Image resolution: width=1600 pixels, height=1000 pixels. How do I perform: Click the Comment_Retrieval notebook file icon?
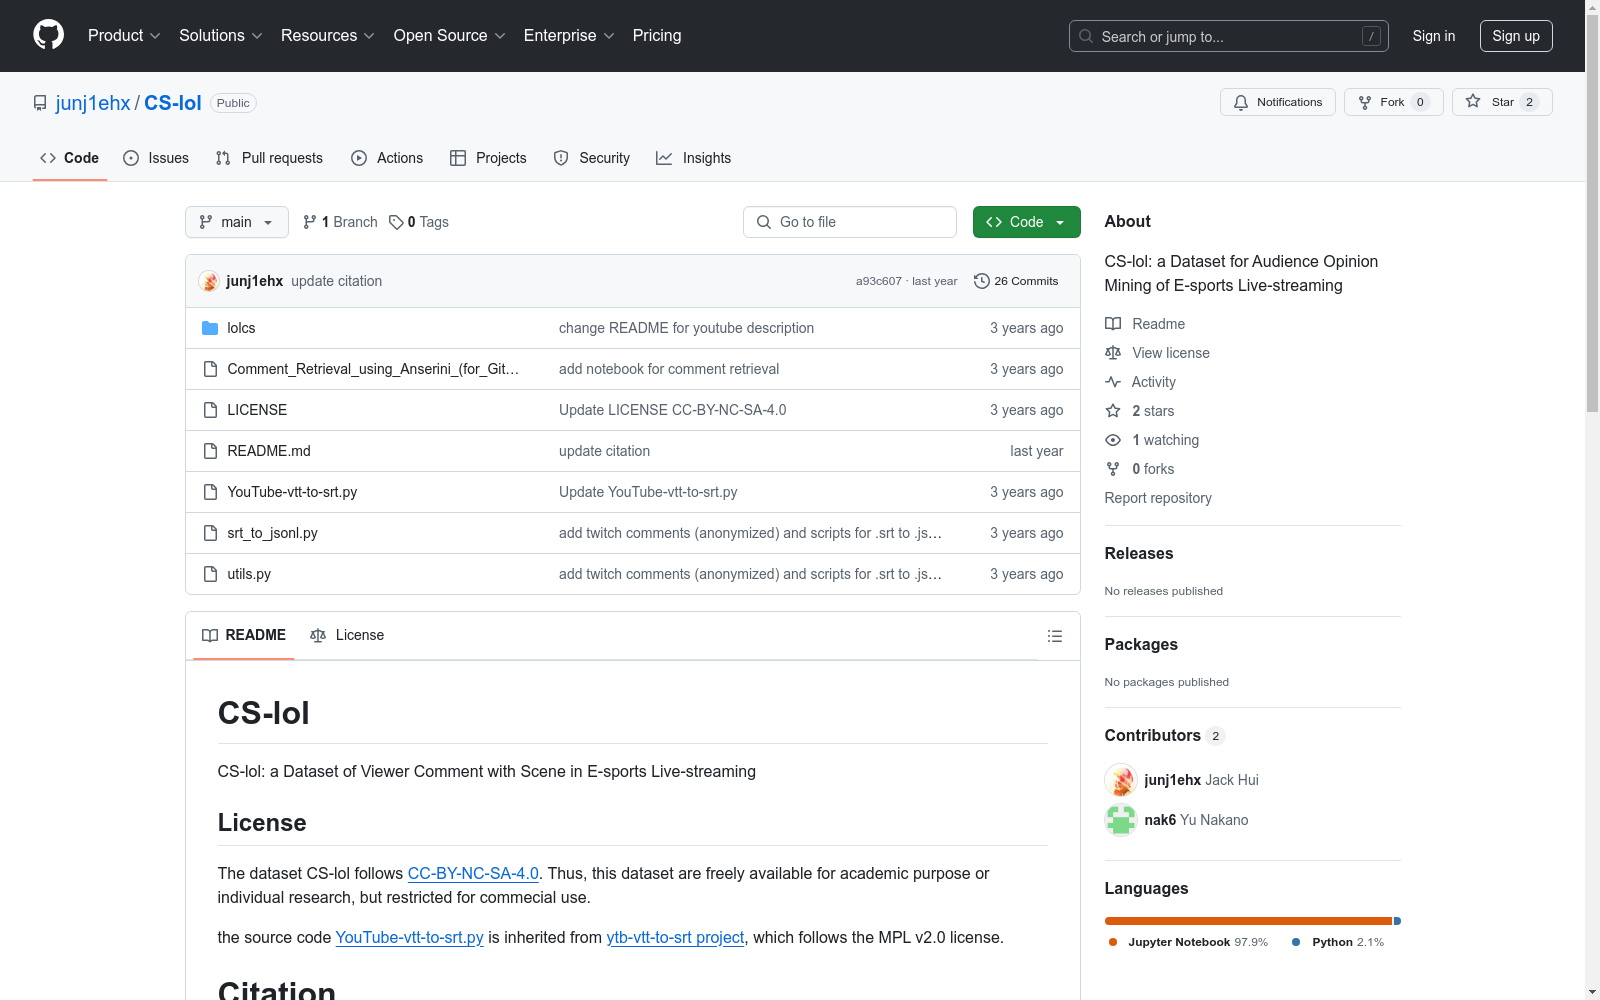coord(210,369)
